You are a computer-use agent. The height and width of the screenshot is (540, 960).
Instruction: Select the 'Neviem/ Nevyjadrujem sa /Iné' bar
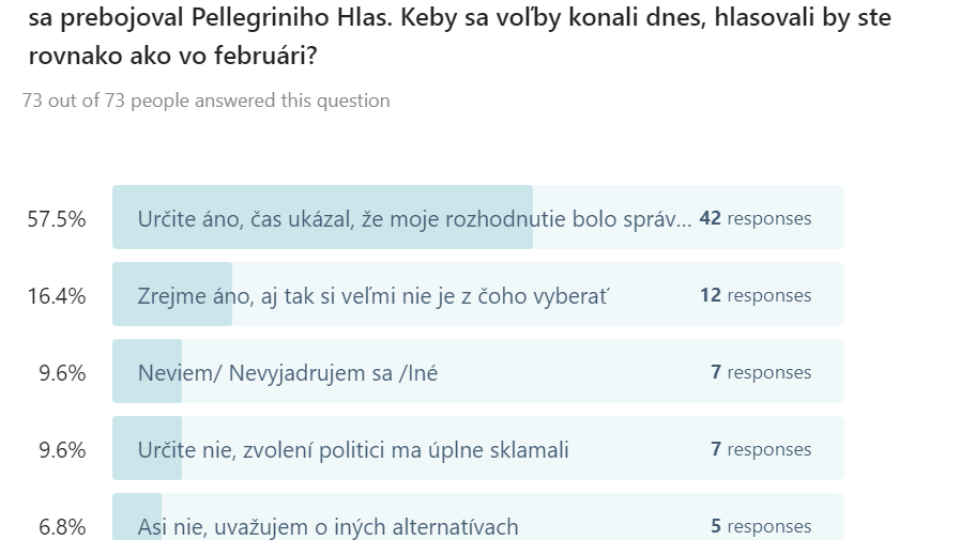coord(478,372)
